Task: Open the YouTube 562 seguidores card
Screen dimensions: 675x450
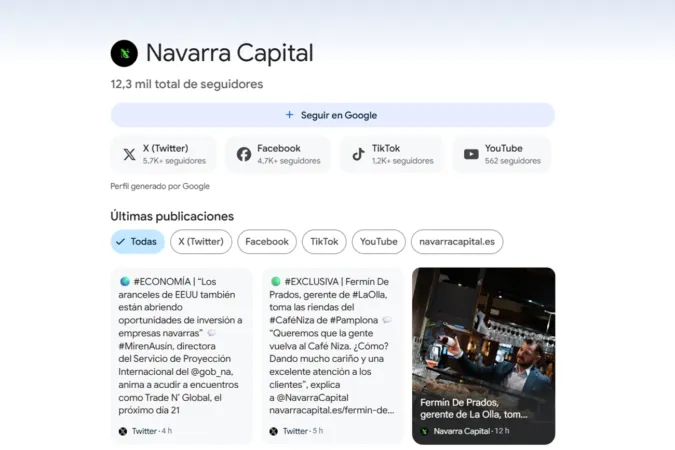Action: pyautogui.click(x=502, y=154)
